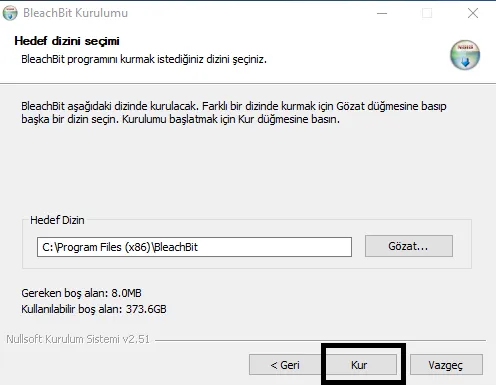Cancel setup with the Vazgeç button
Viewport: 496px width, 385px height.
(446, 365)
